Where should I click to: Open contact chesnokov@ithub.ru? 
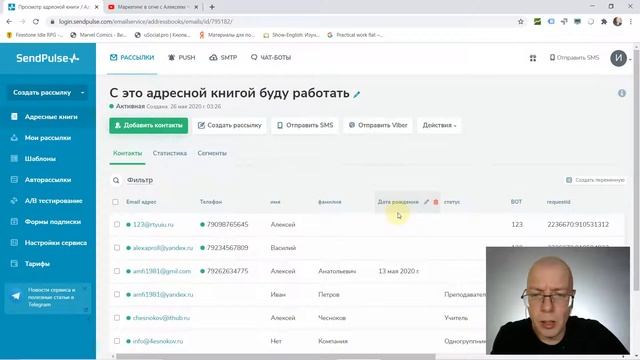pyautogui.click(x=161, y=318)
